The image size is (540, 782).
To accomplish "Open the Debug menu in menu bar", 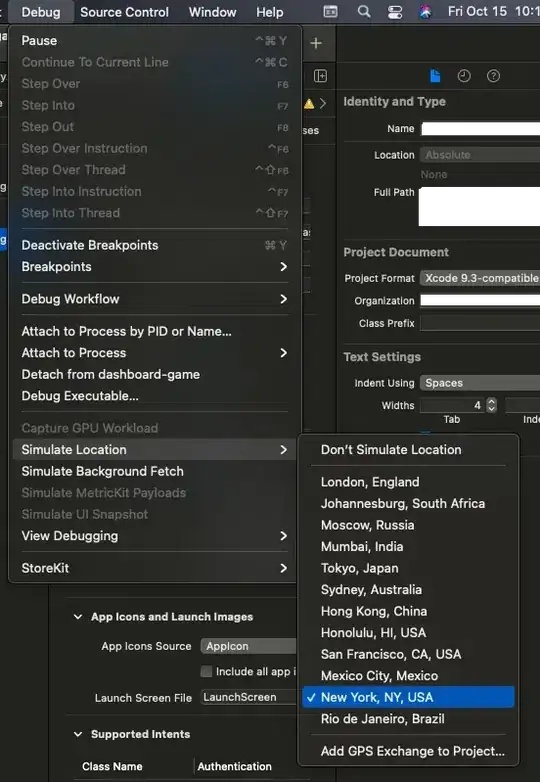I will click(x=40, y=12).
